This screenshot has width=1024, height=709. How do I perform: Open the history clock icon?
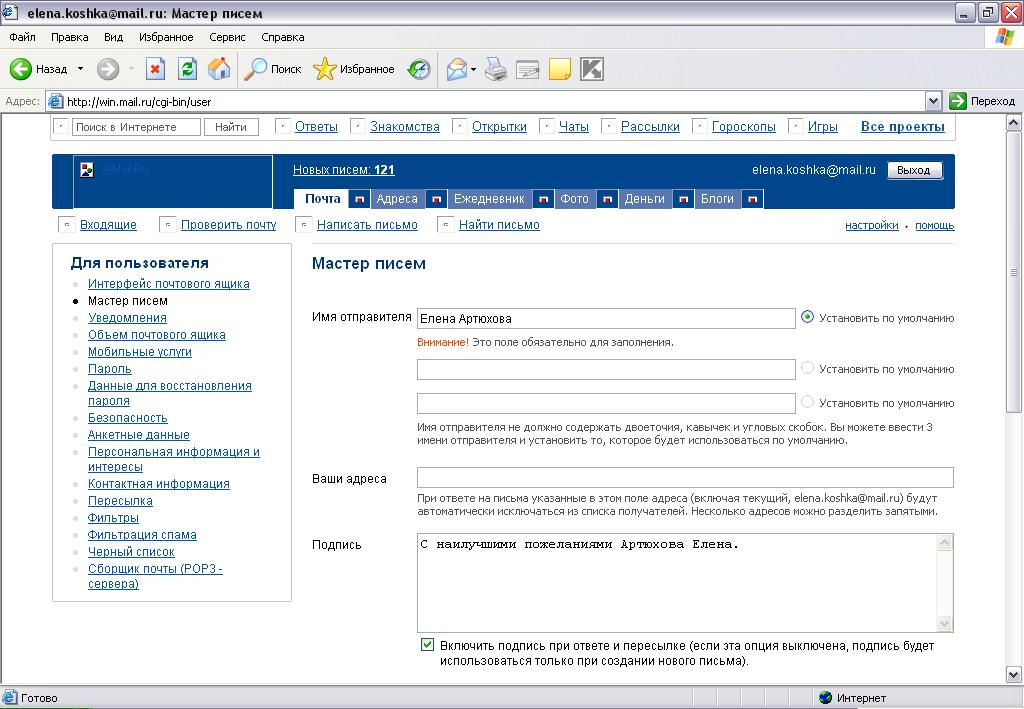[419, 69]
